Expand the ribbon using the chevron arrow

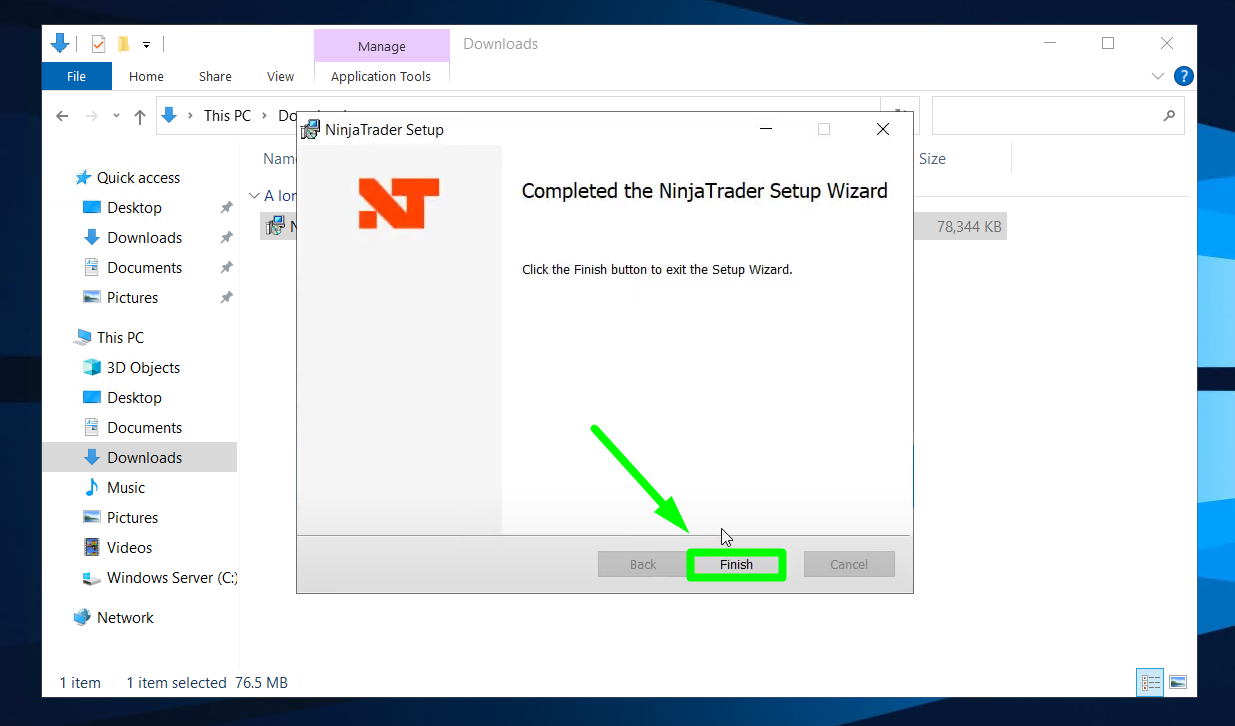pyautogui.click(x=1157, y=76)
